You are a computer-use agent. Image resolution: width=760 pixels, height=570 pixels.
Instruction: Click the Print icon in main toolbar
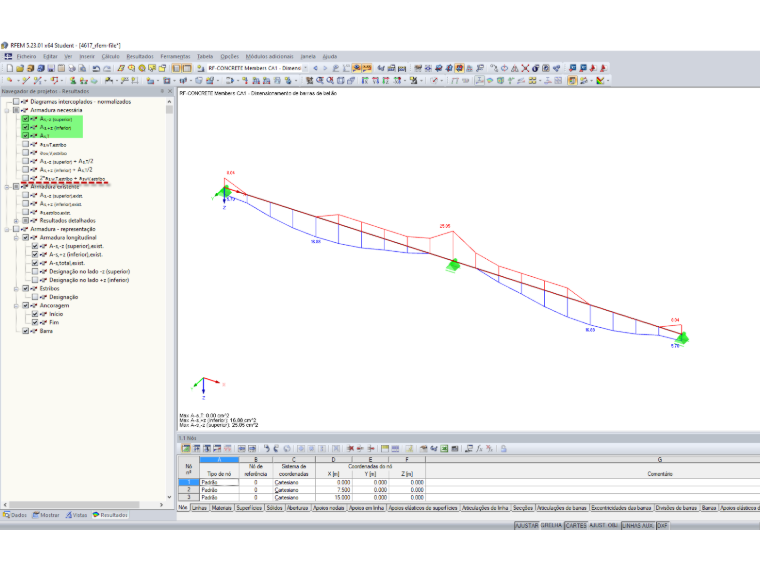click(x=72, y=68)
